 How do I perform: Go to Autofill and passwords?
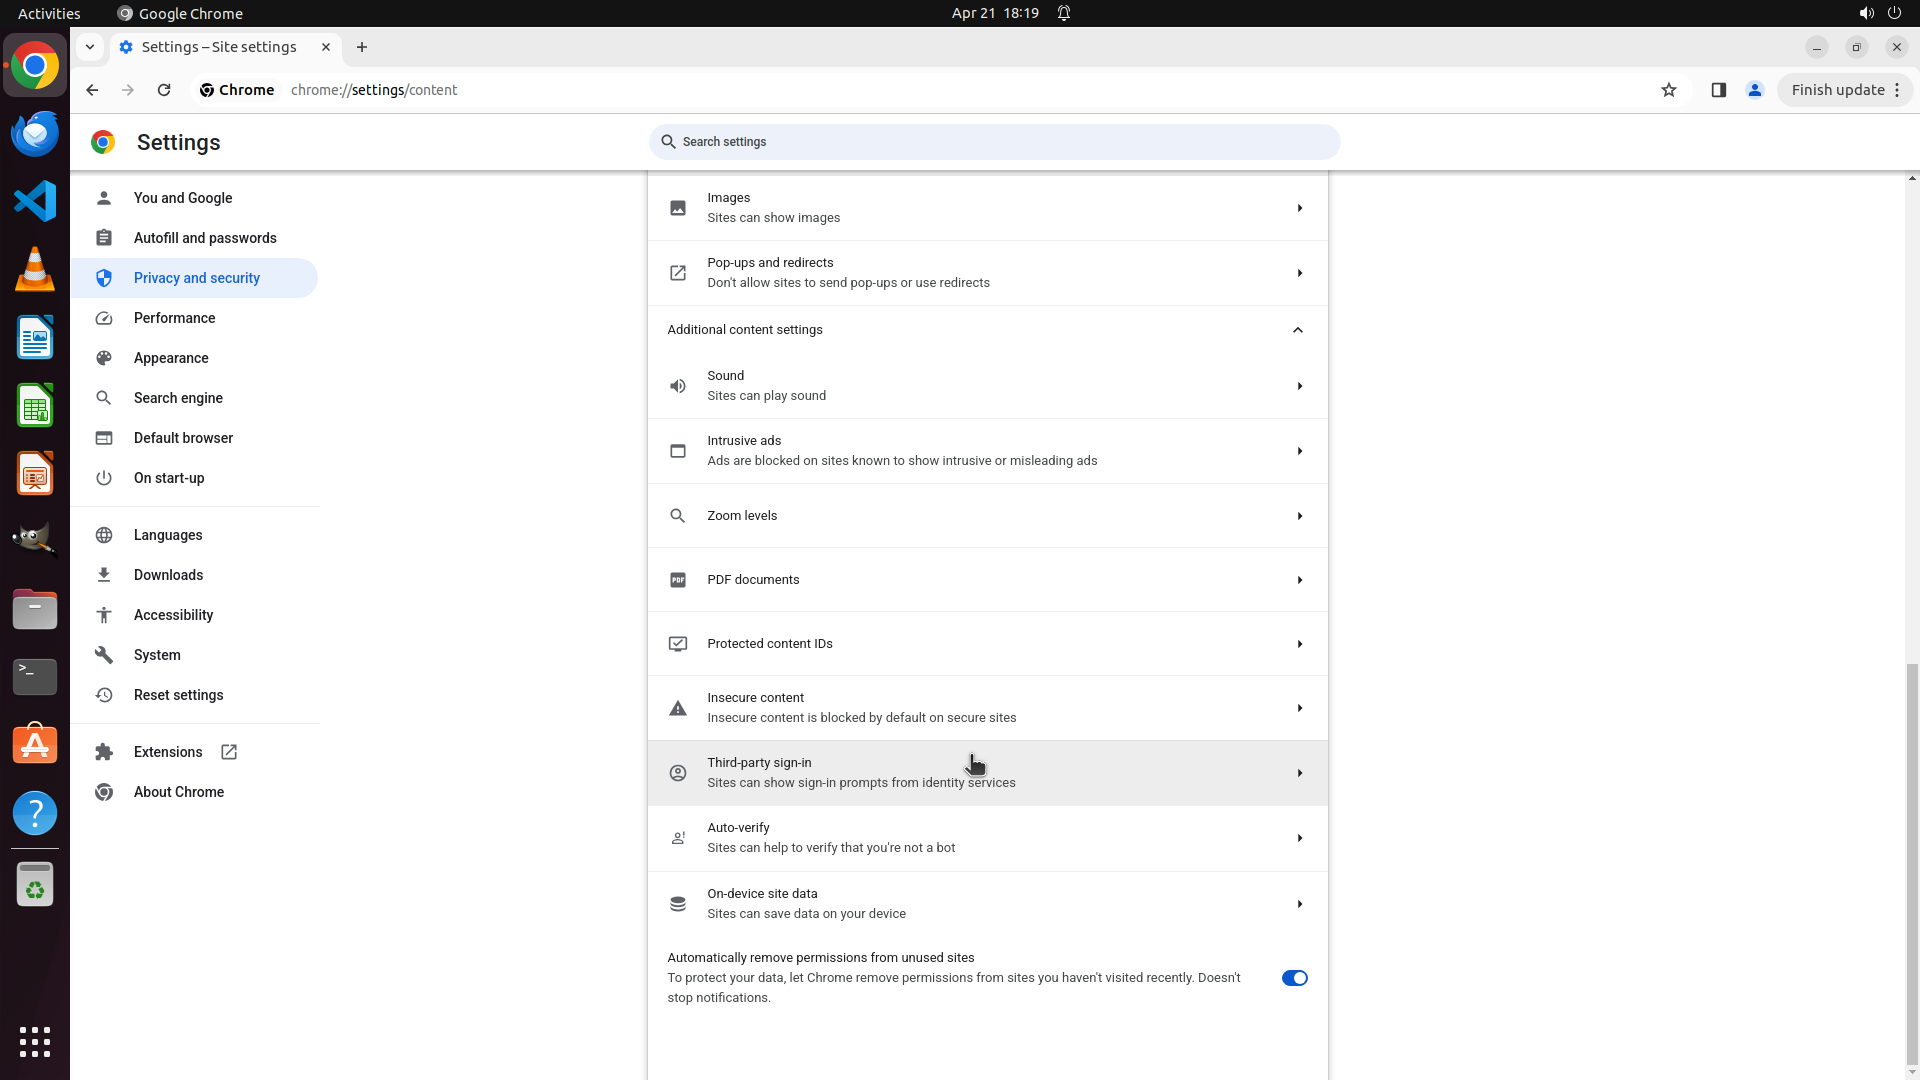(x=205, y=238)
